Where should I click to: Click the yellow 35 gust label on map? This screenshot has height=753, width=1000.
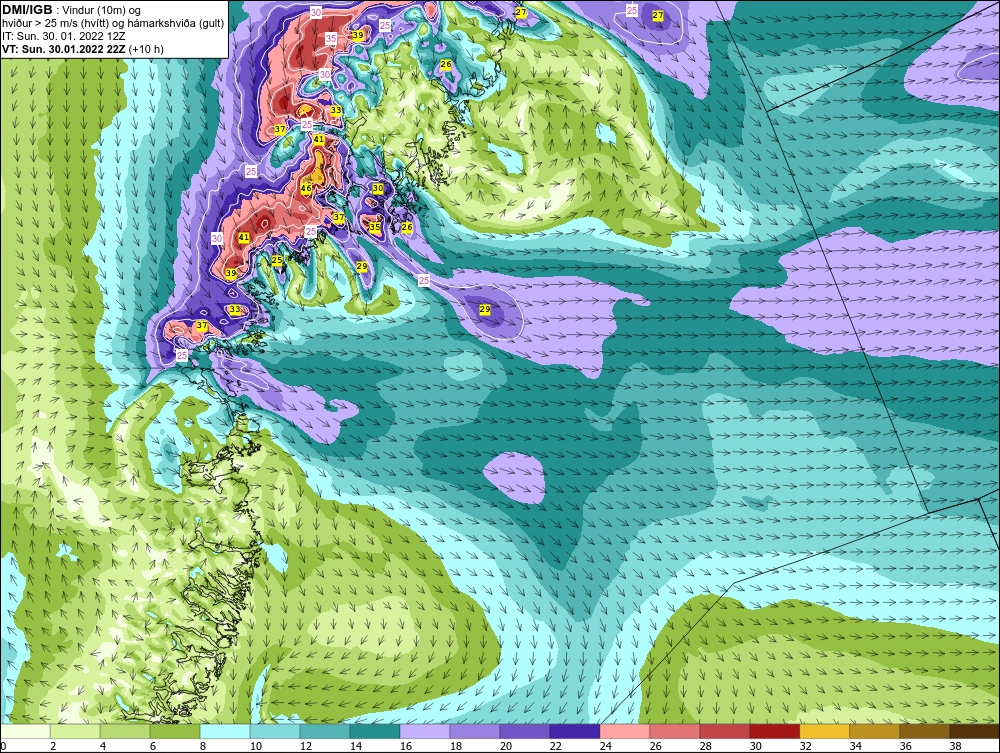point(374,226)
